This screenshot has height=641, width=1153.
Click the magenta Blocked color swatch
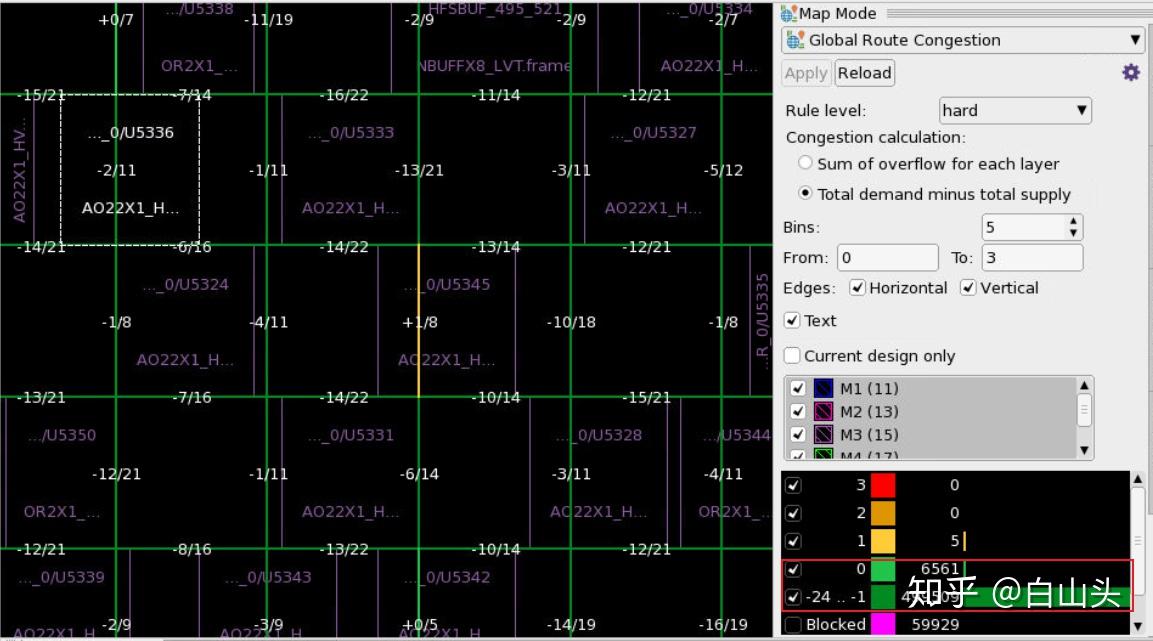click(x=882, y=624)
